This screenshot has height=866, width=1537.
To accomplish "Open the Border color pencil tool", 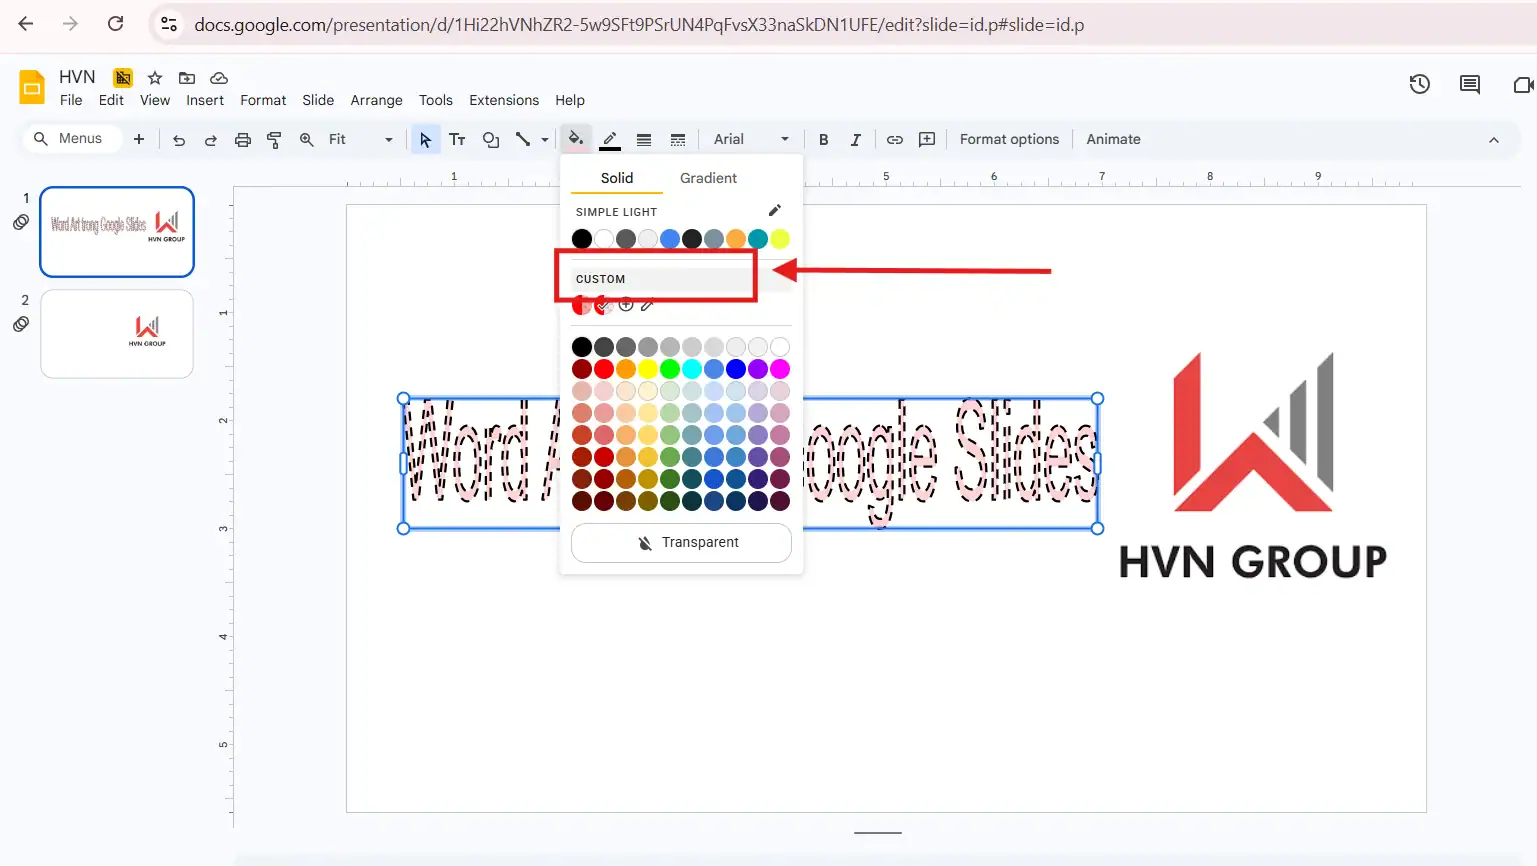I will pos(610,139).
